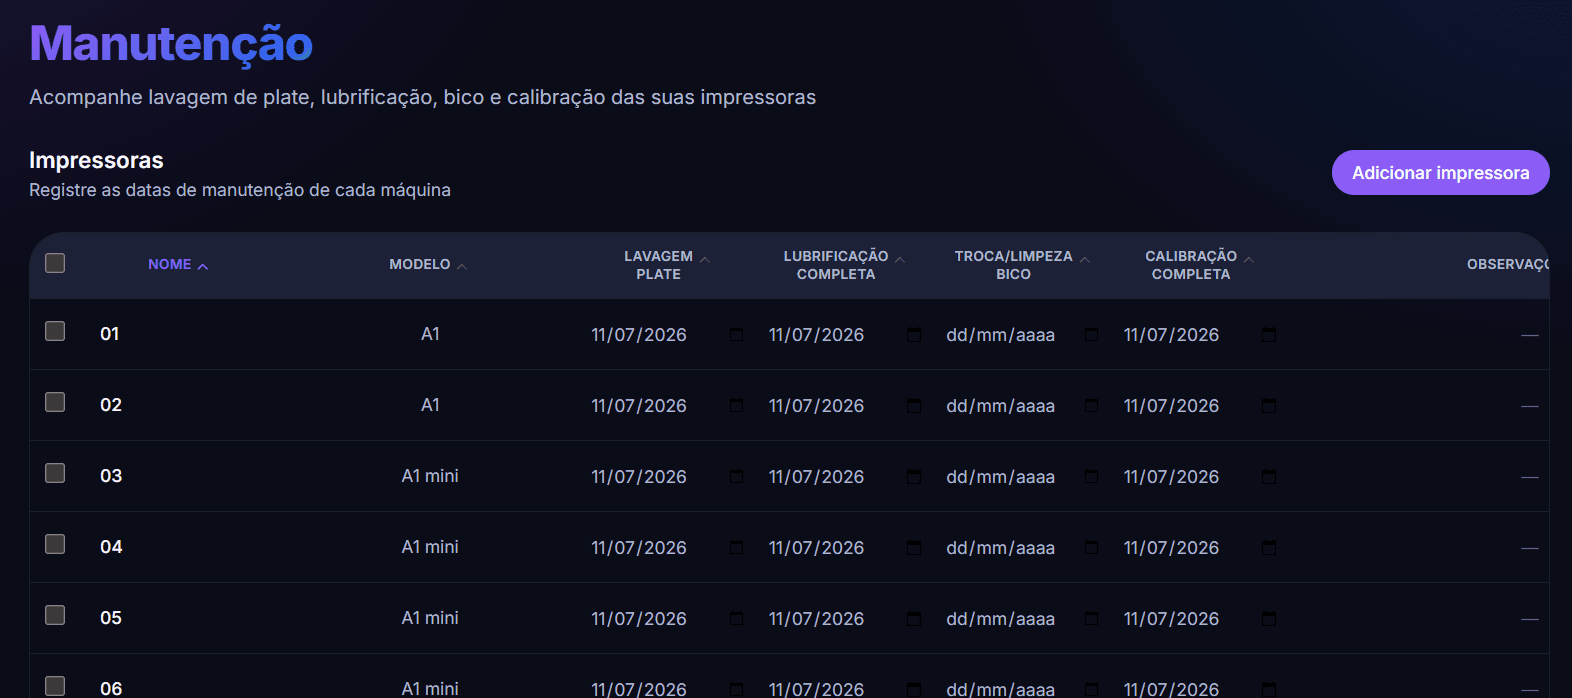Screen dimensions: 1572x698
Task: Open calendar picker for printer 01 Lavagem Plate
Action: [737, 335]
